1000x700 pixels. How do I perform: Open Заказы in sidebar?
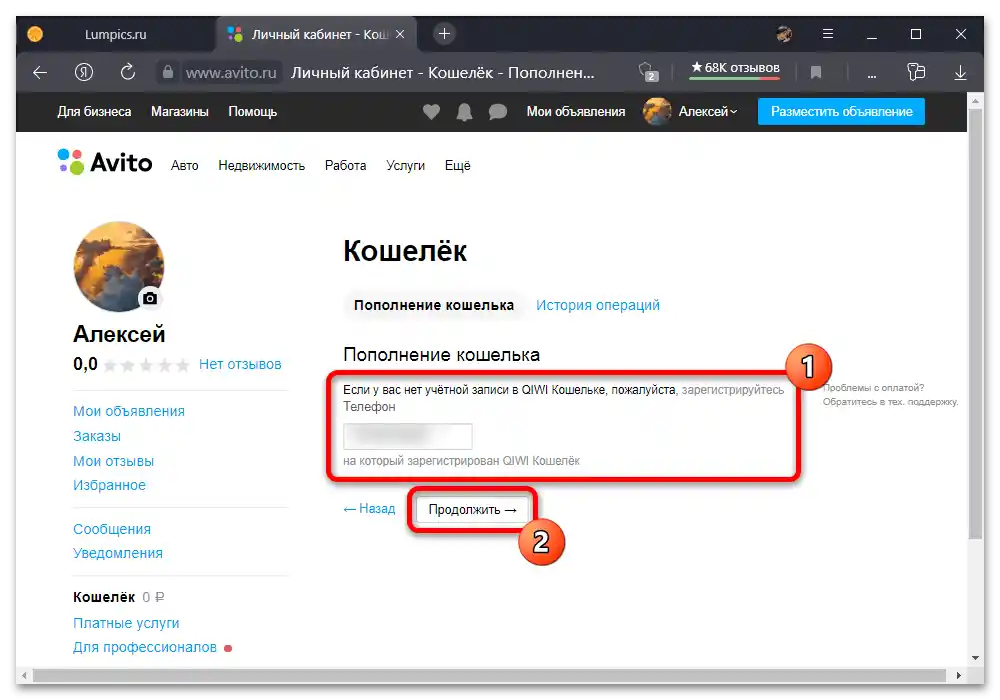coord(97,436)
